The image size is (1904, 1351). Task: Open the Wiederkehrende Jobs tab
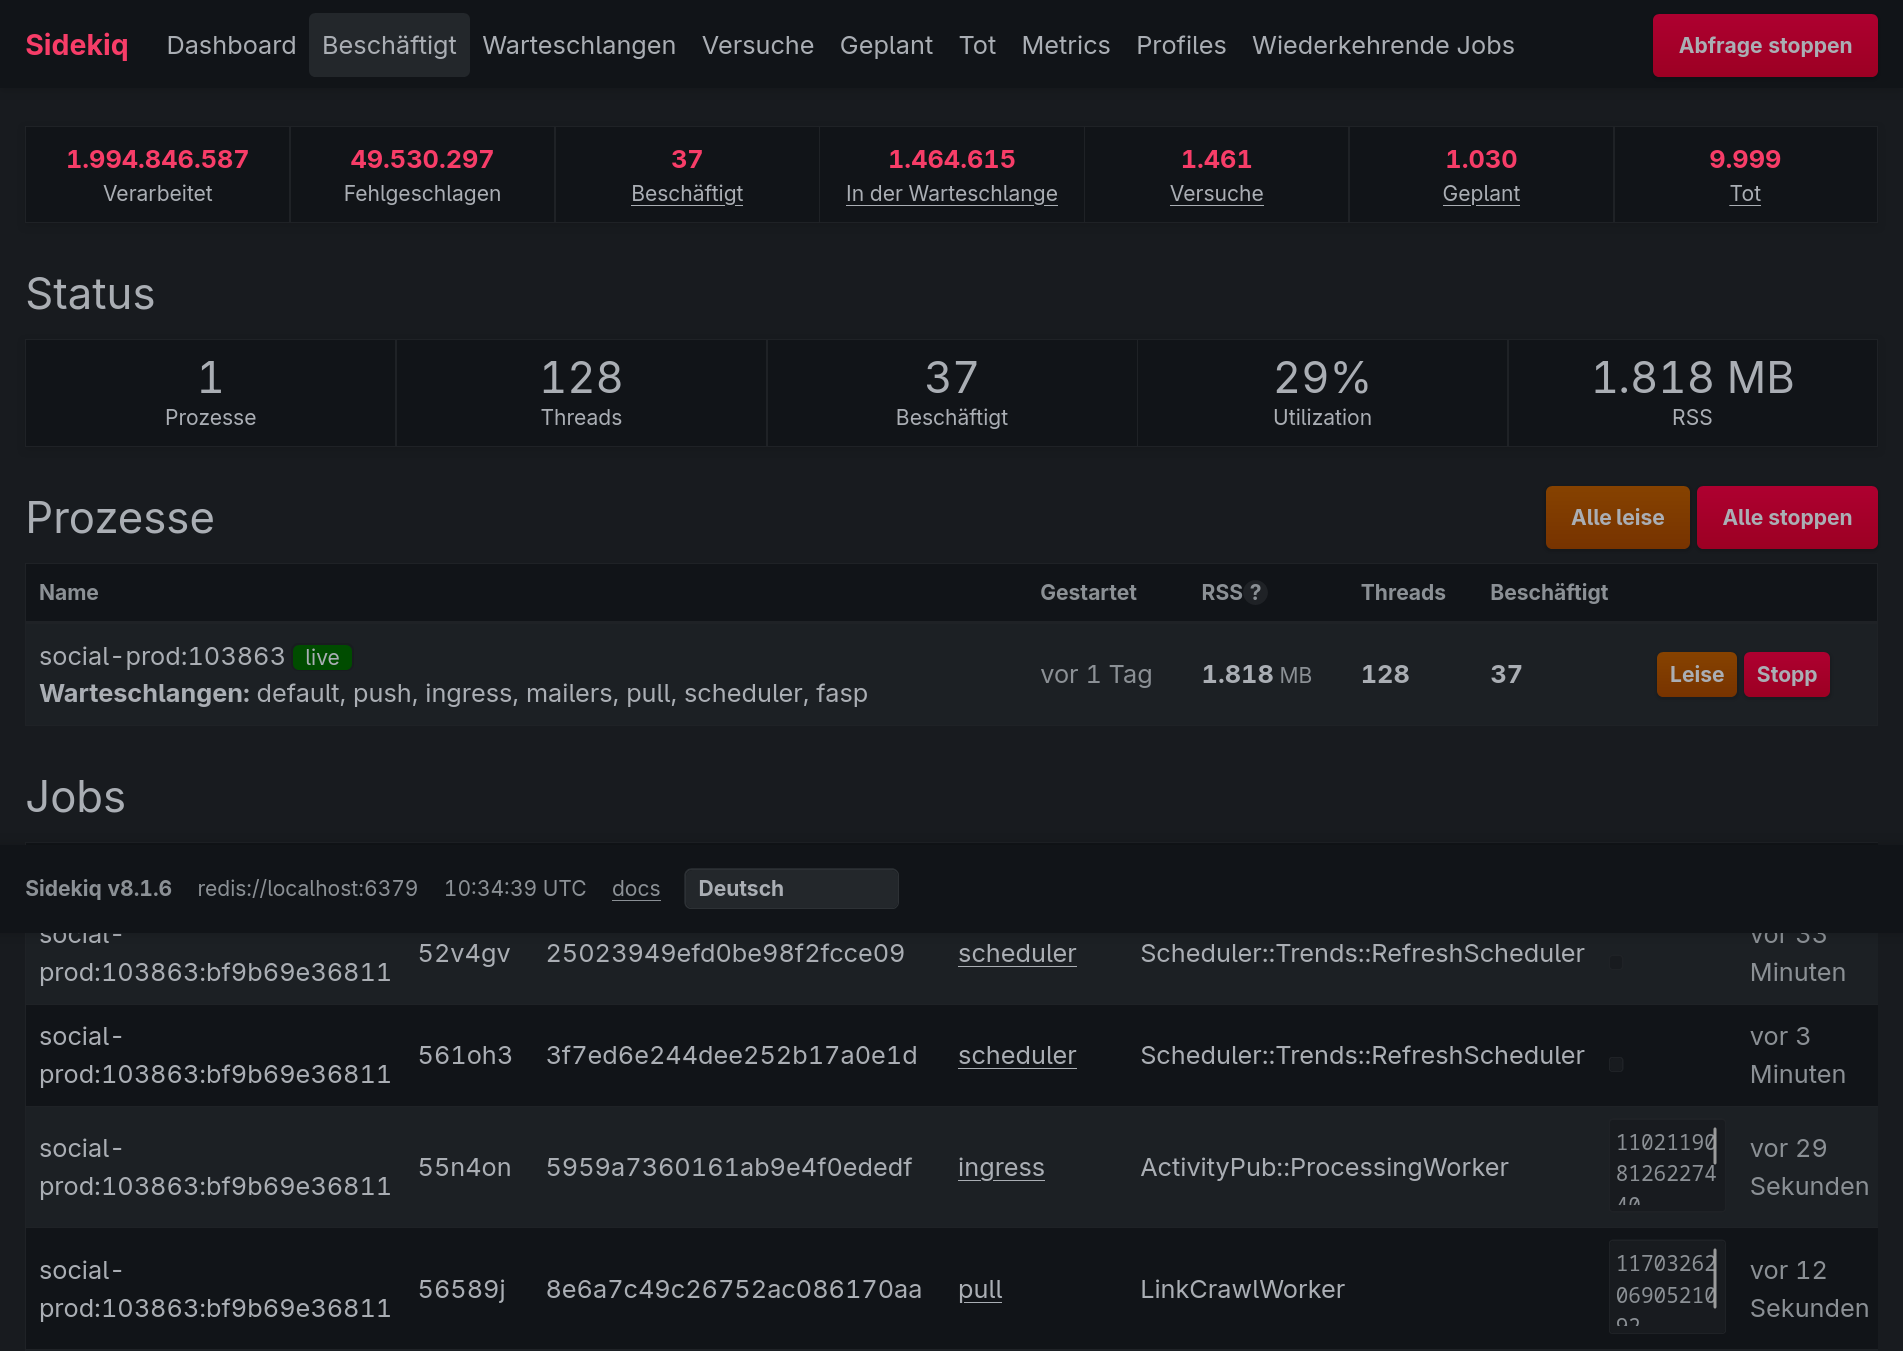click(x=1383, y=45)
